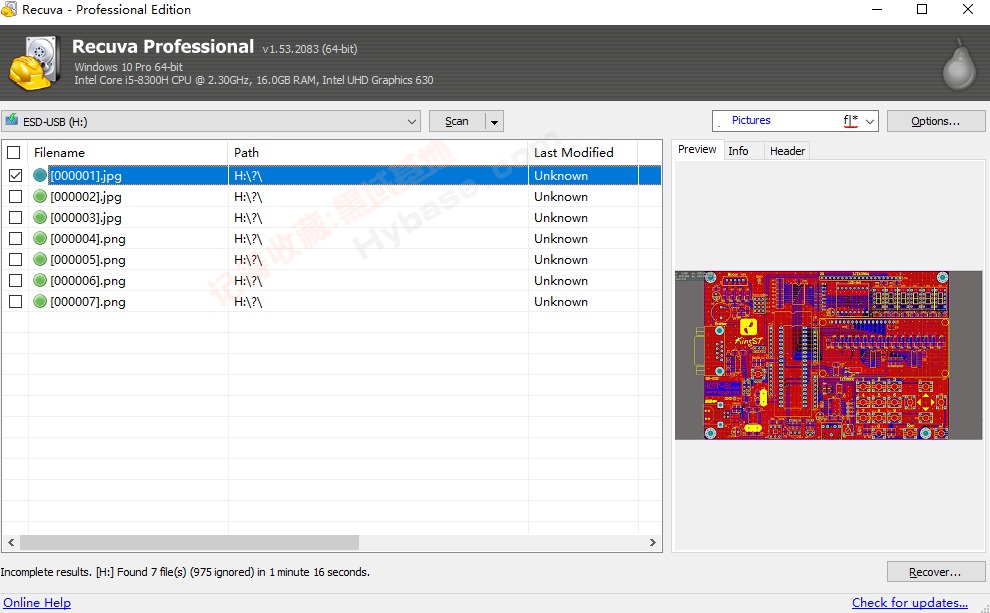990x613 pixels.
Task: Click the green status dot of [000007].png
Action: coord(40,301)
